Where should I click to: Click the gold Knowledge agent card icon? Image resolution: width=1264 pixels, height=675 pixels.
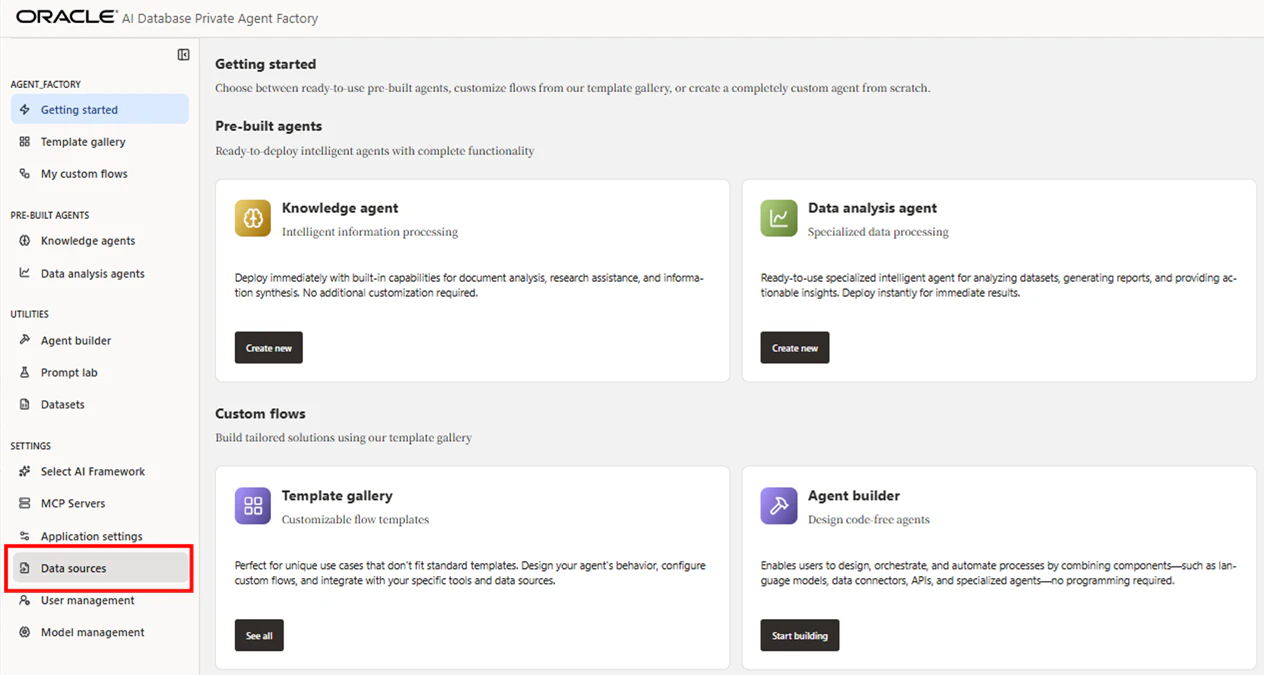point(253,218)
